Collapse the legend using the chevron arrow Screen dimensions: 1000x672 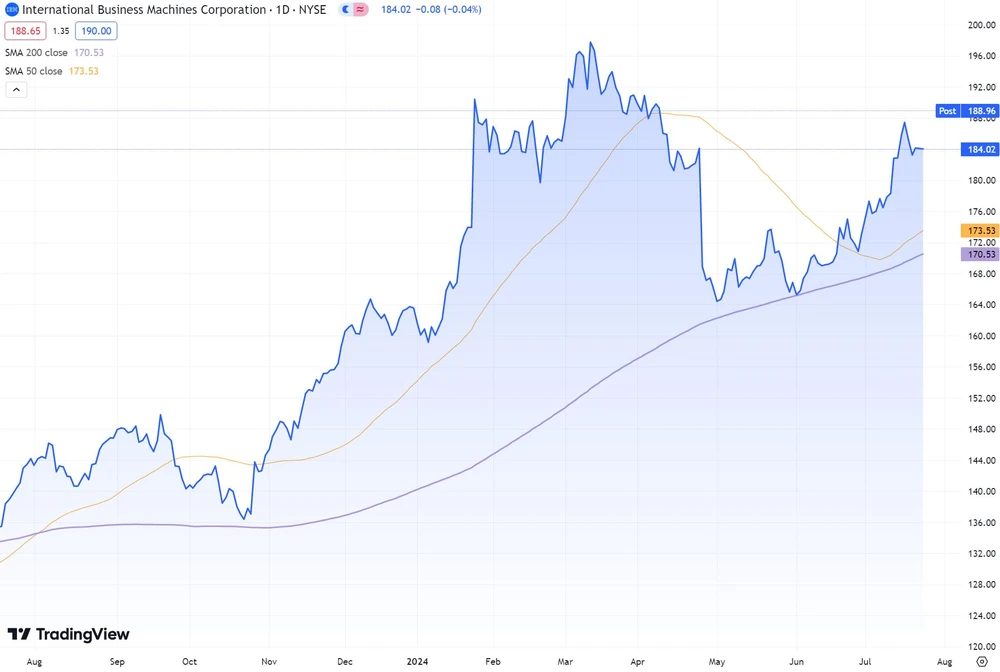pos(16,89)
